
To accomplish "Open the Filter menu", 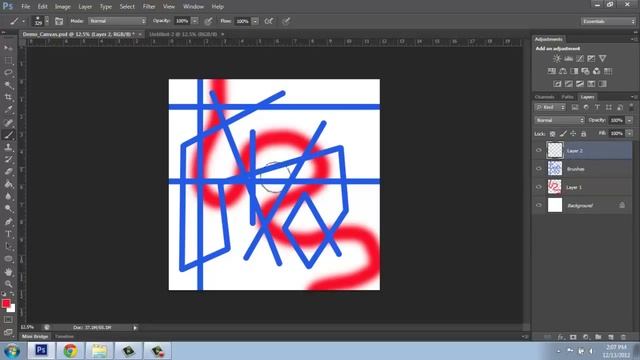I will 149,7.
